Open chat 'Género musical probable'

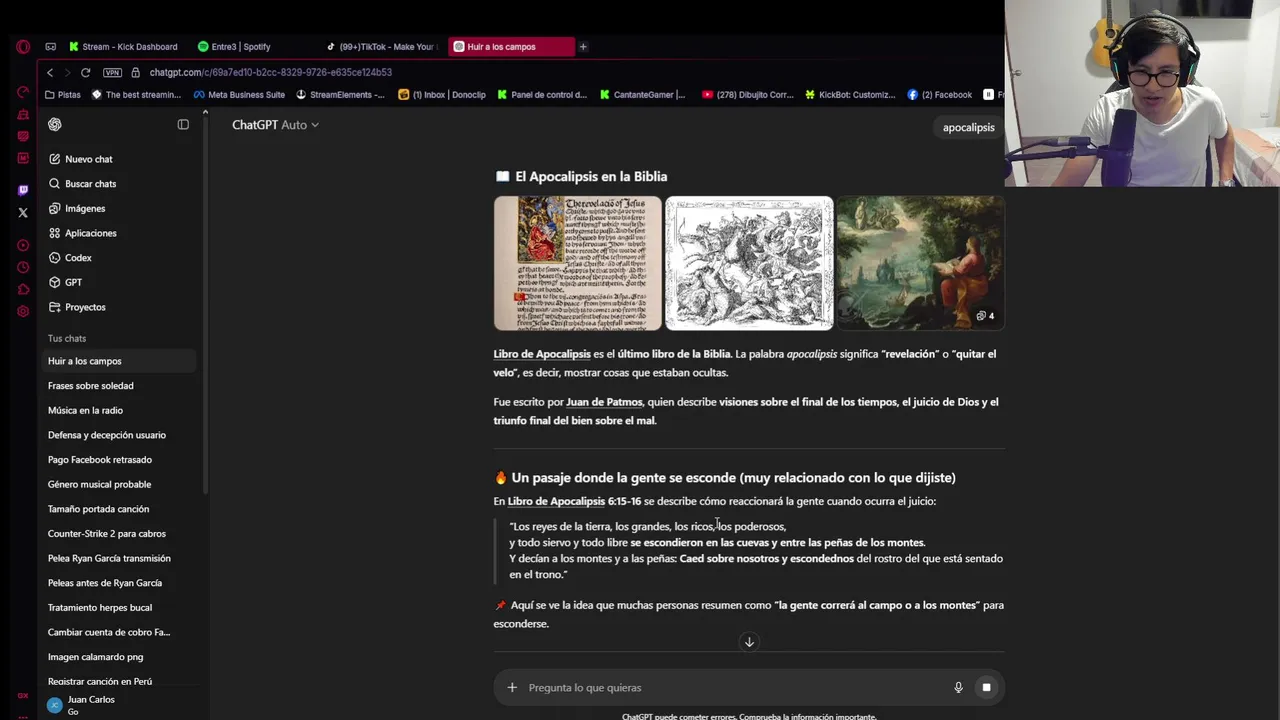coord(120,484)
